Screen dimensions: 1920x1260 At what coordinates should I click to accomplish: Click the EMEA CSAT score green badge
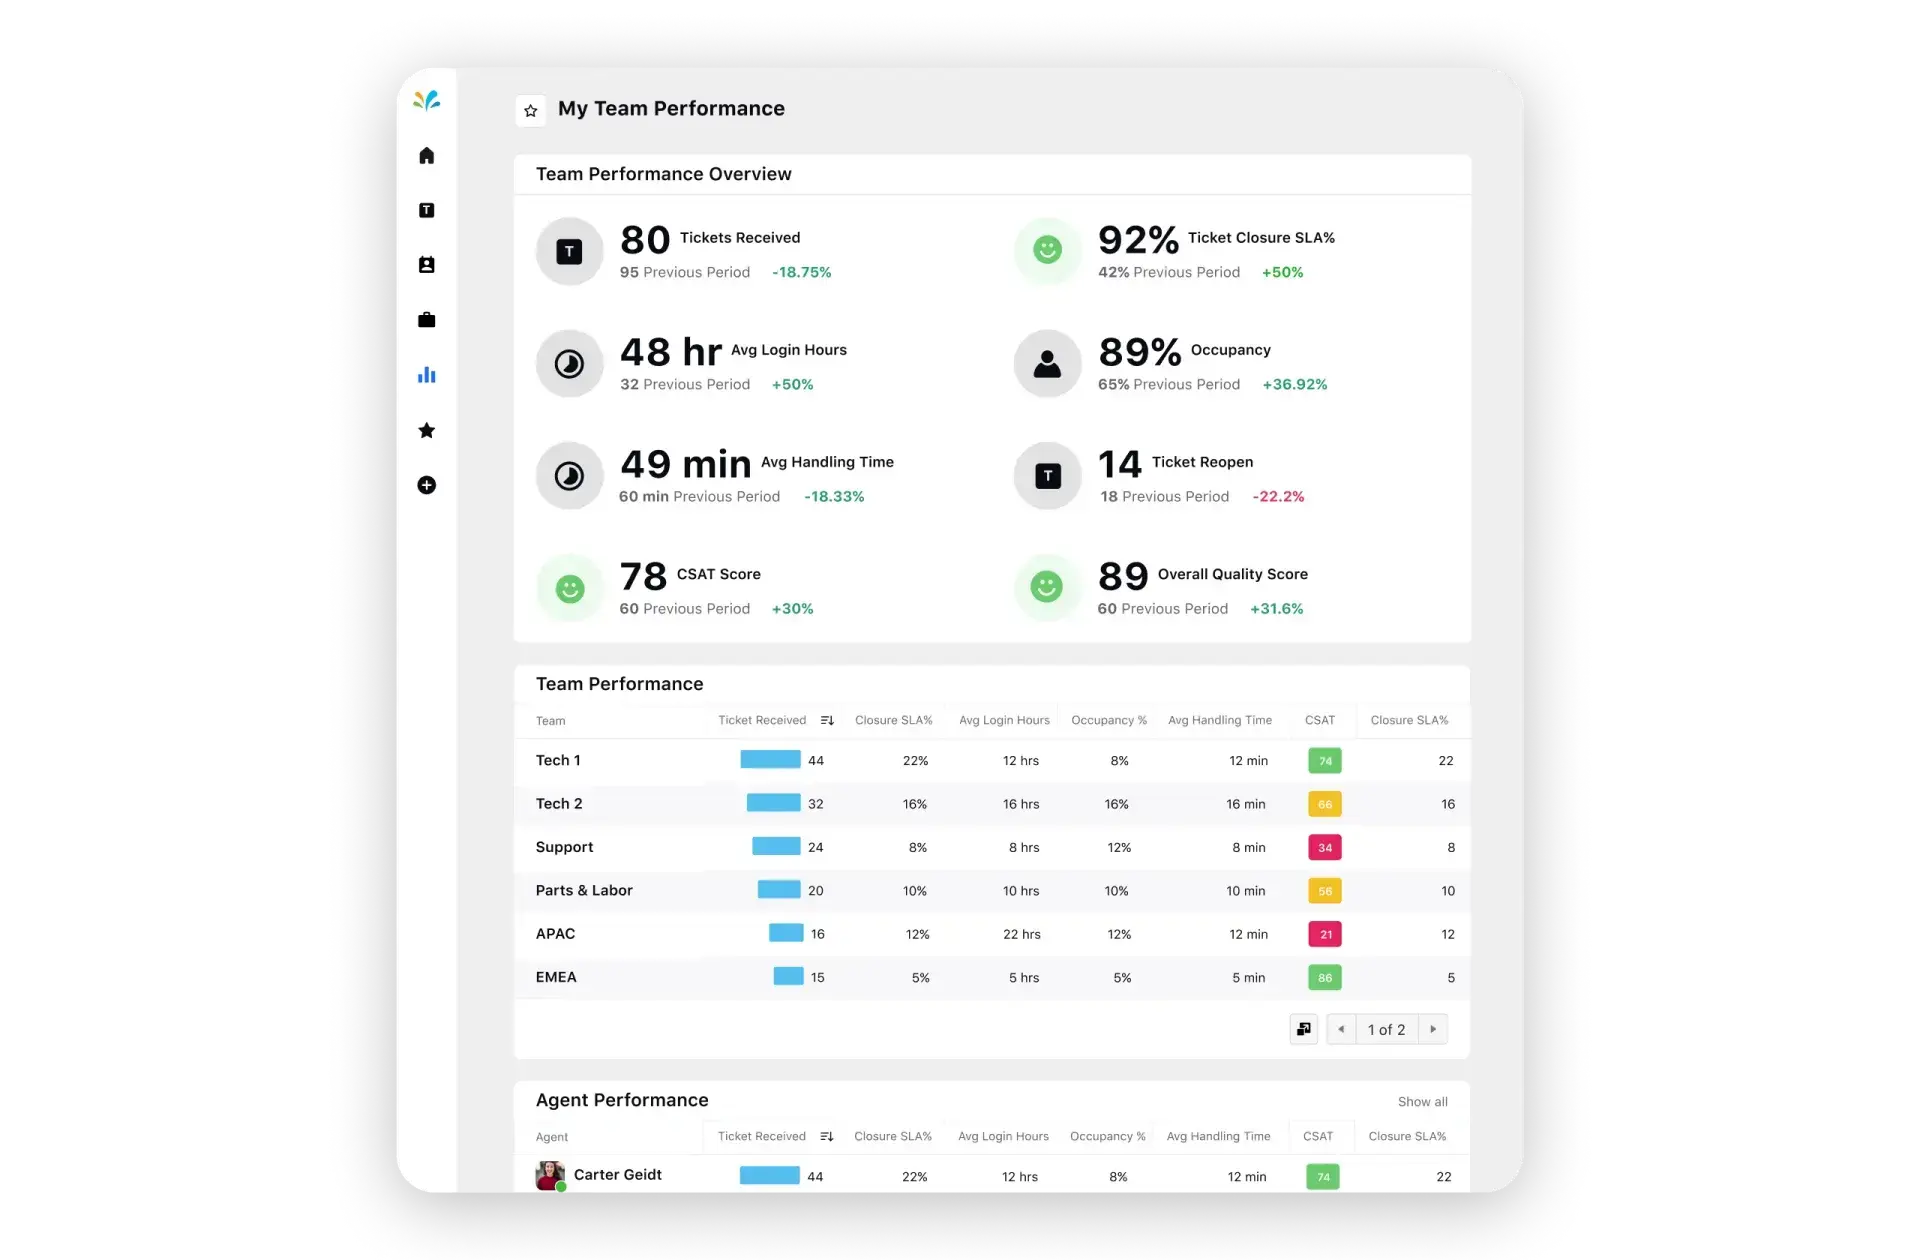point(1321,976)
